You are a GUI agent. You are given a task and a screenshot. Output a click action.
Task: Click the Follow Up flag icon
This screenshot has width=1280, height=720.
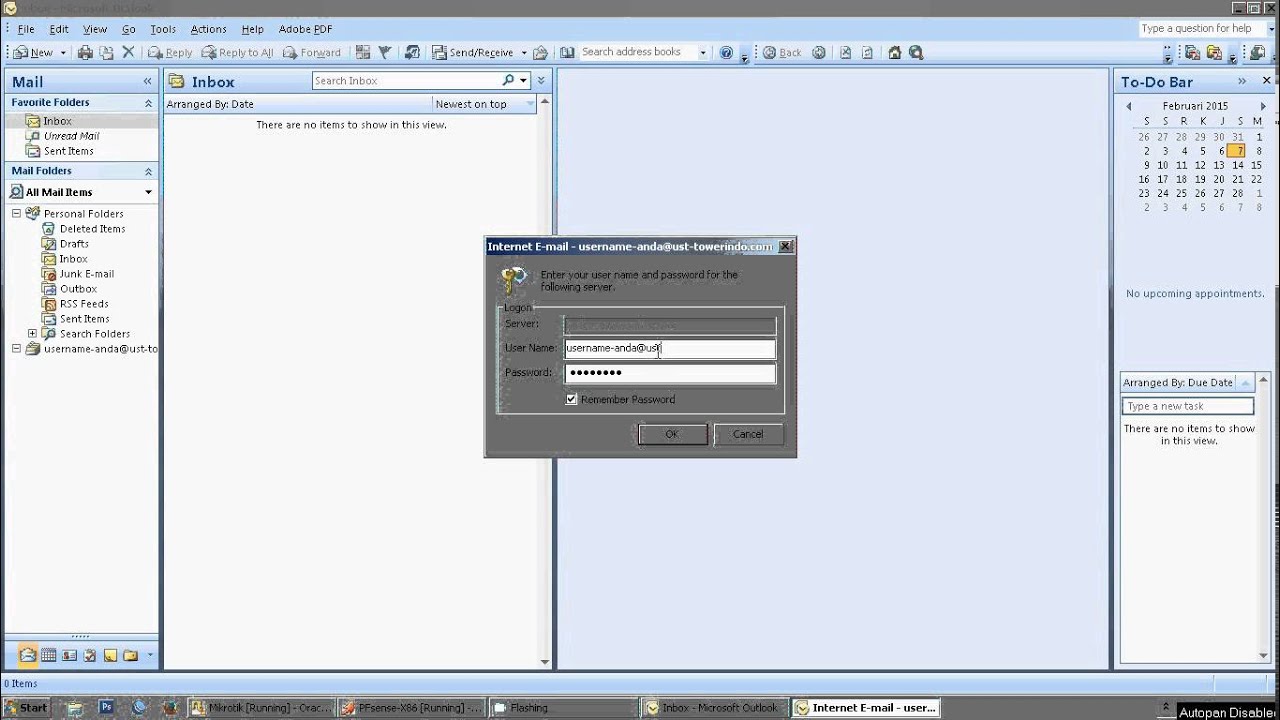[383, 53]
